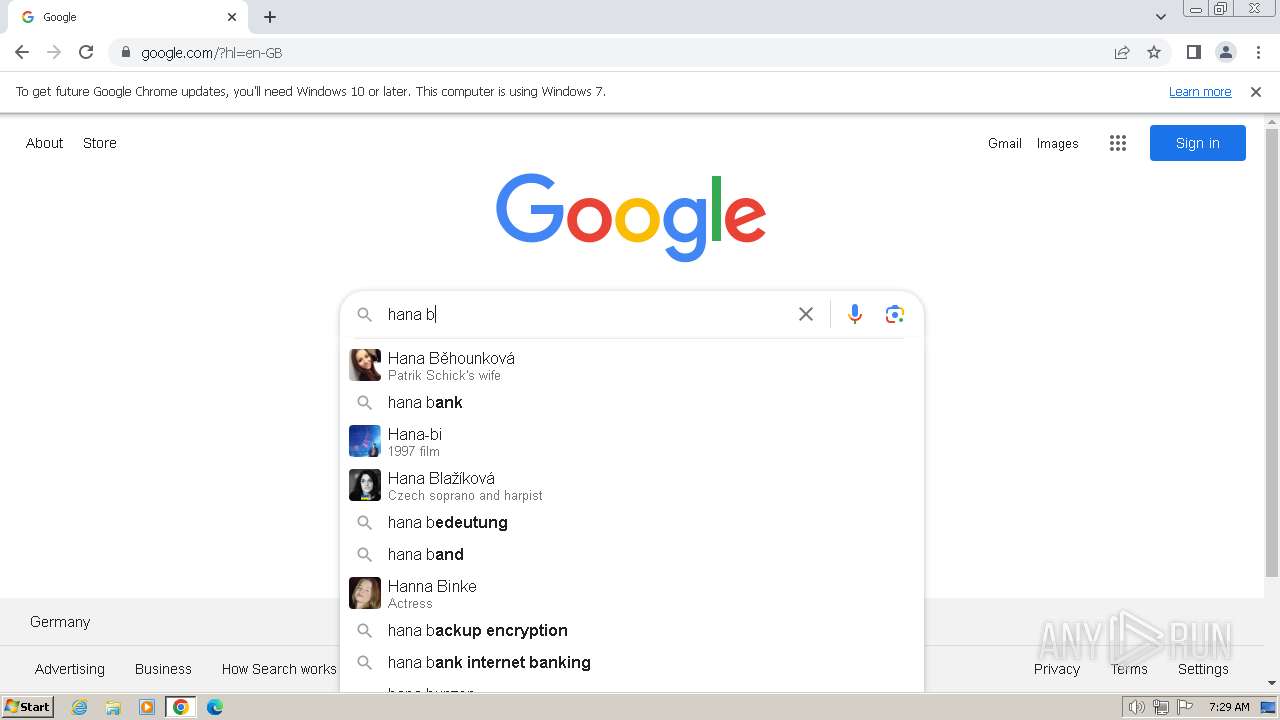This screenshot has height=720, width=1280.
Task: Open Privacy footer link
Action: pos(1057,669)
